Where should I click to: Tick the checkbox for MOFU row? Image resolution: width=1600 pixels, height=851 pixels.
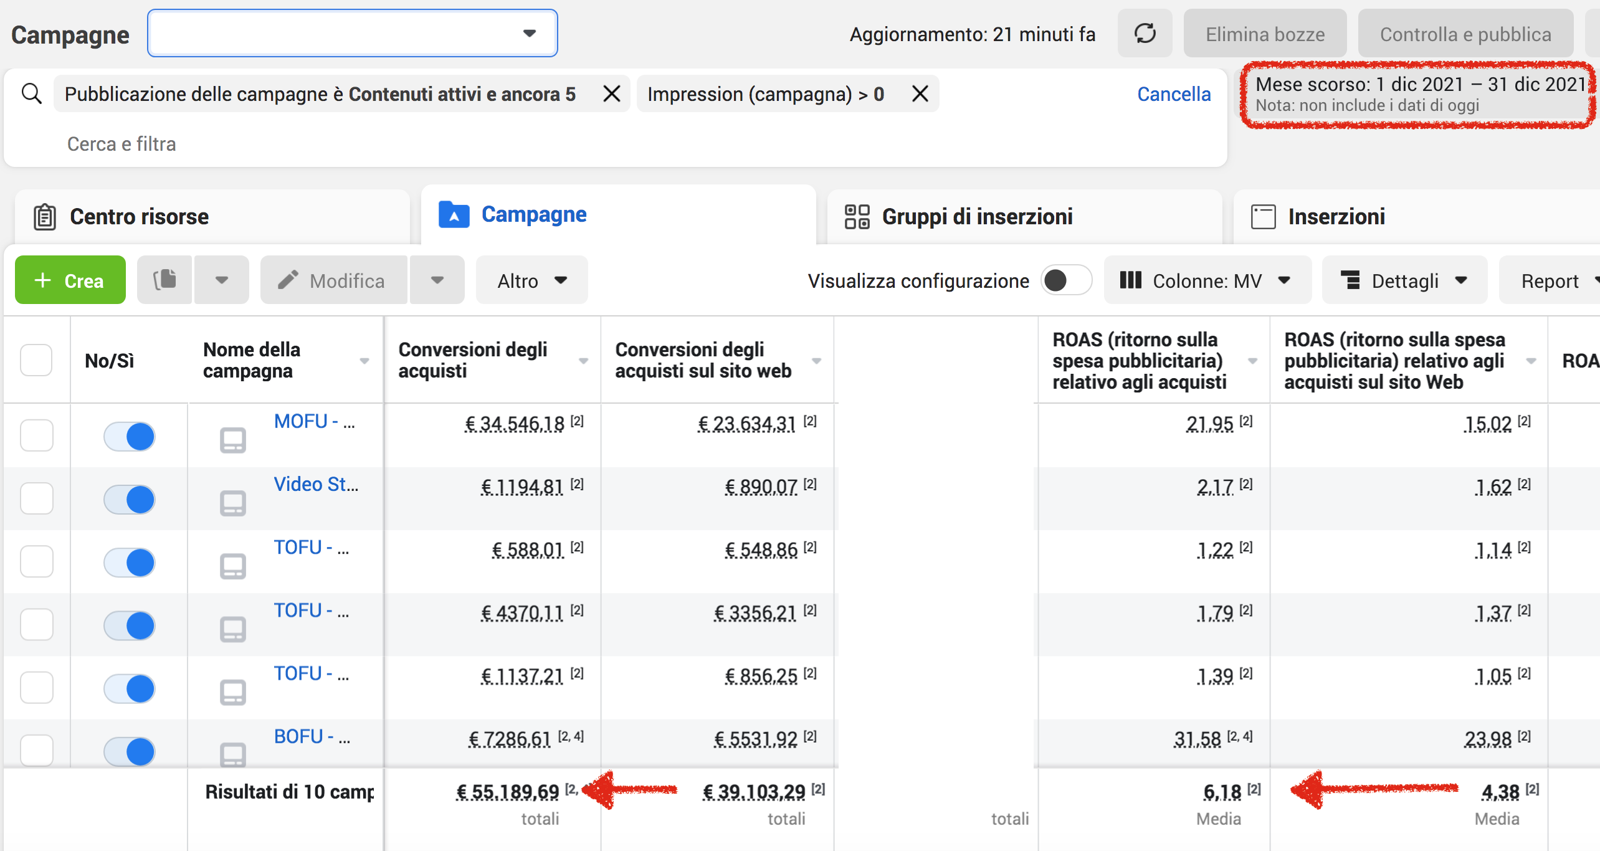pos(37,436)
